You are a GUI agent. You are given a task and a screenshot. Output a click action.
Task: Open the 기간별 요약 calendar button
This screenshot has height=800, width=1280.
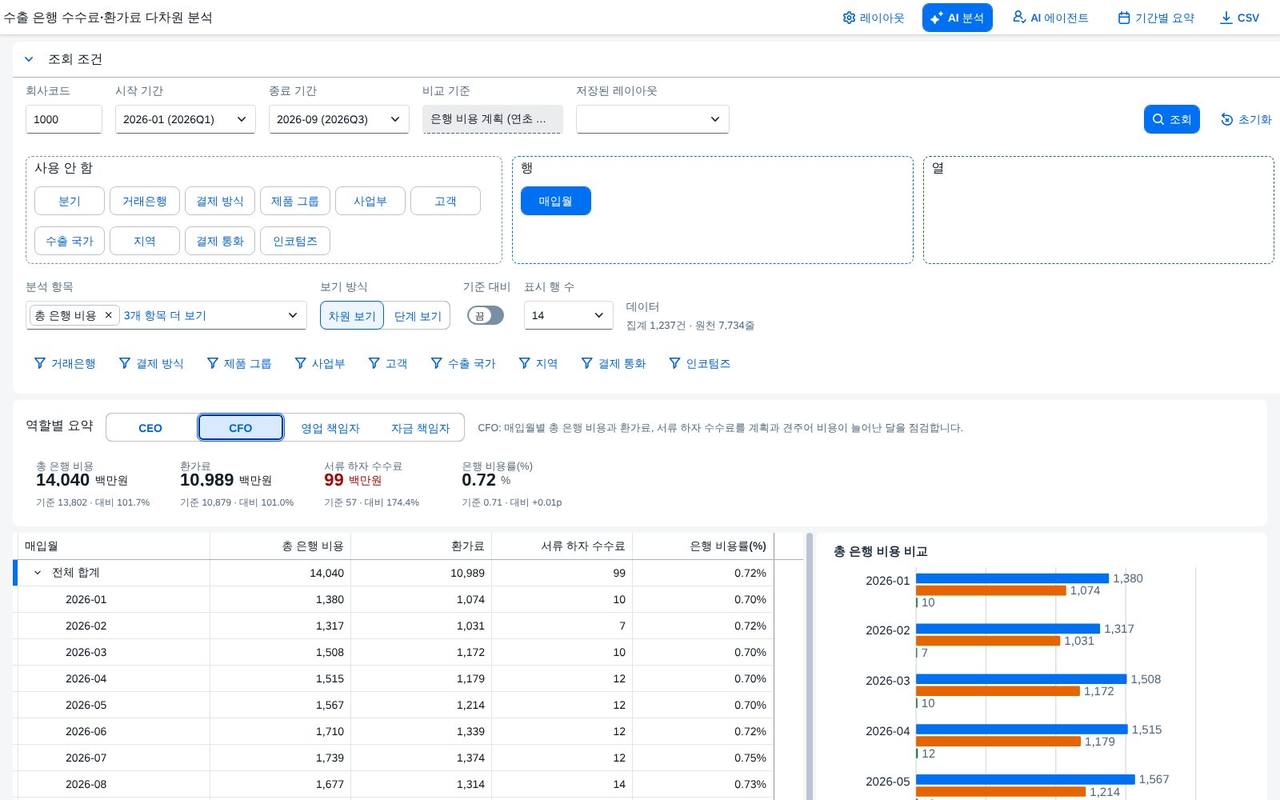tap(1156, 18)
